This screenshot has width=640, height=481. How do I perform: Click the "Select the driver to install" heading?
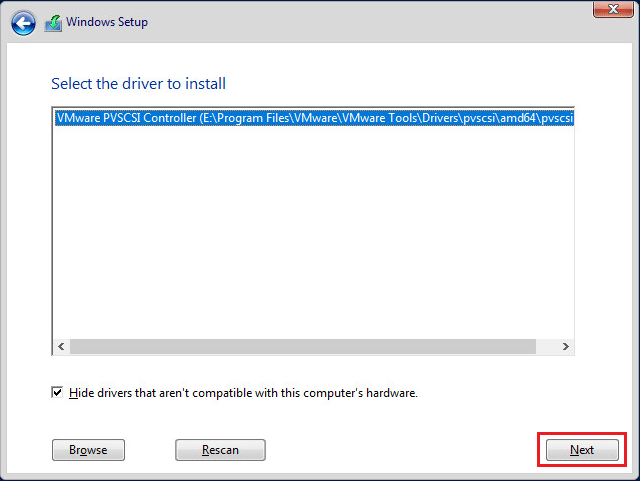145,83
